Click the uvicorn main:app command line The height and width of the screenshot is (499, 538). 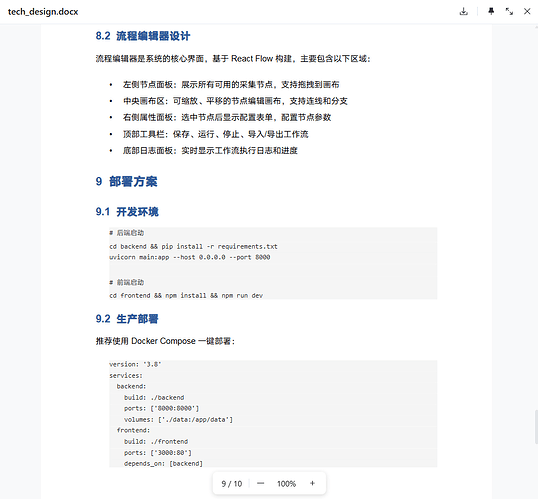pyautogui.click(x=189, y=257)
